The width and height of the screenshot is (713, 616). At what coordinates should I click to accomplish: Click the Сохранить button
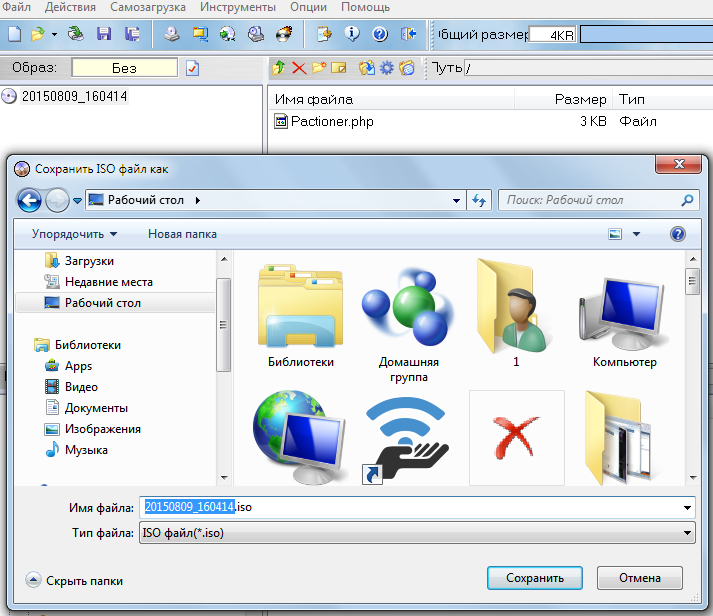point(535,578)
